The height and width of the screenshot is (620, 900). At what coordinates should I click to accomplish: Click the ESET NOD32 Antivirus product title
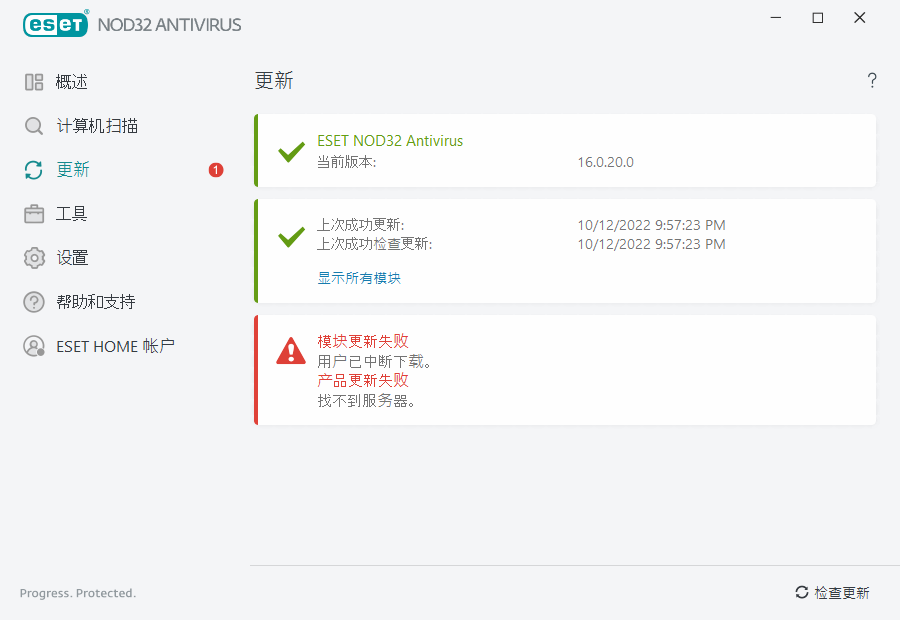point(390,141)
